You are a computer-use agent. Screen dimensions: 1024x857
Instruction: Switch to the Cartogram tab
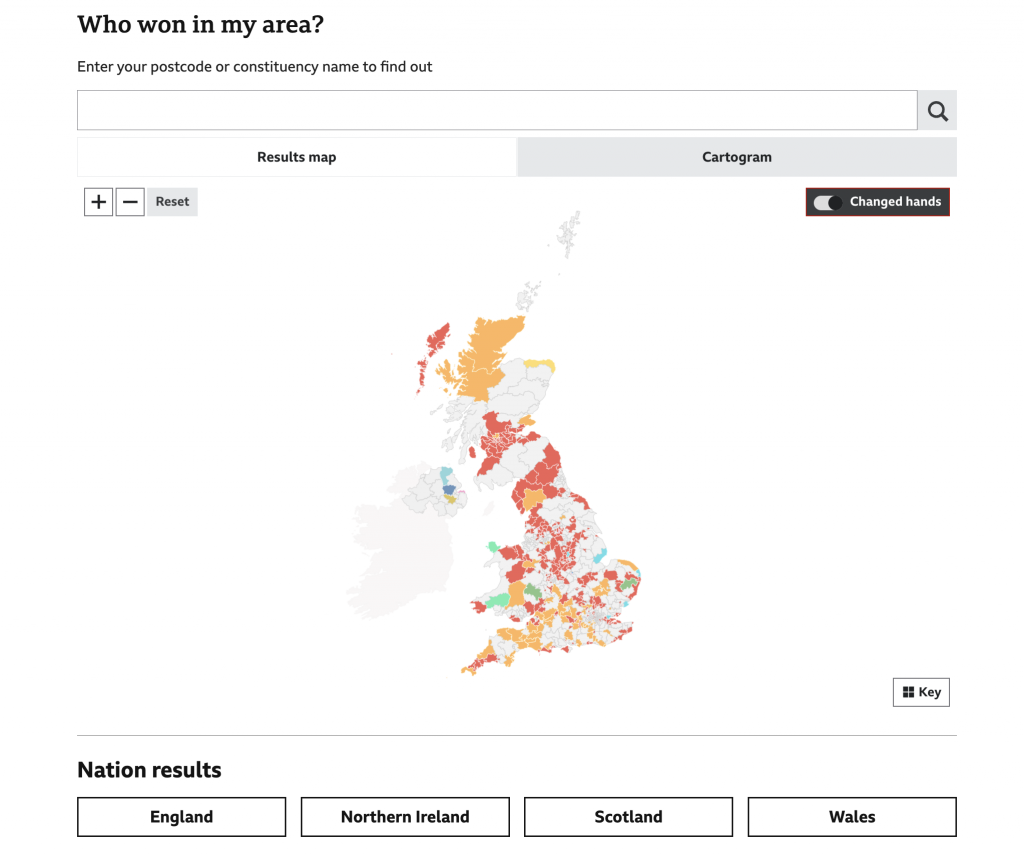737,157
